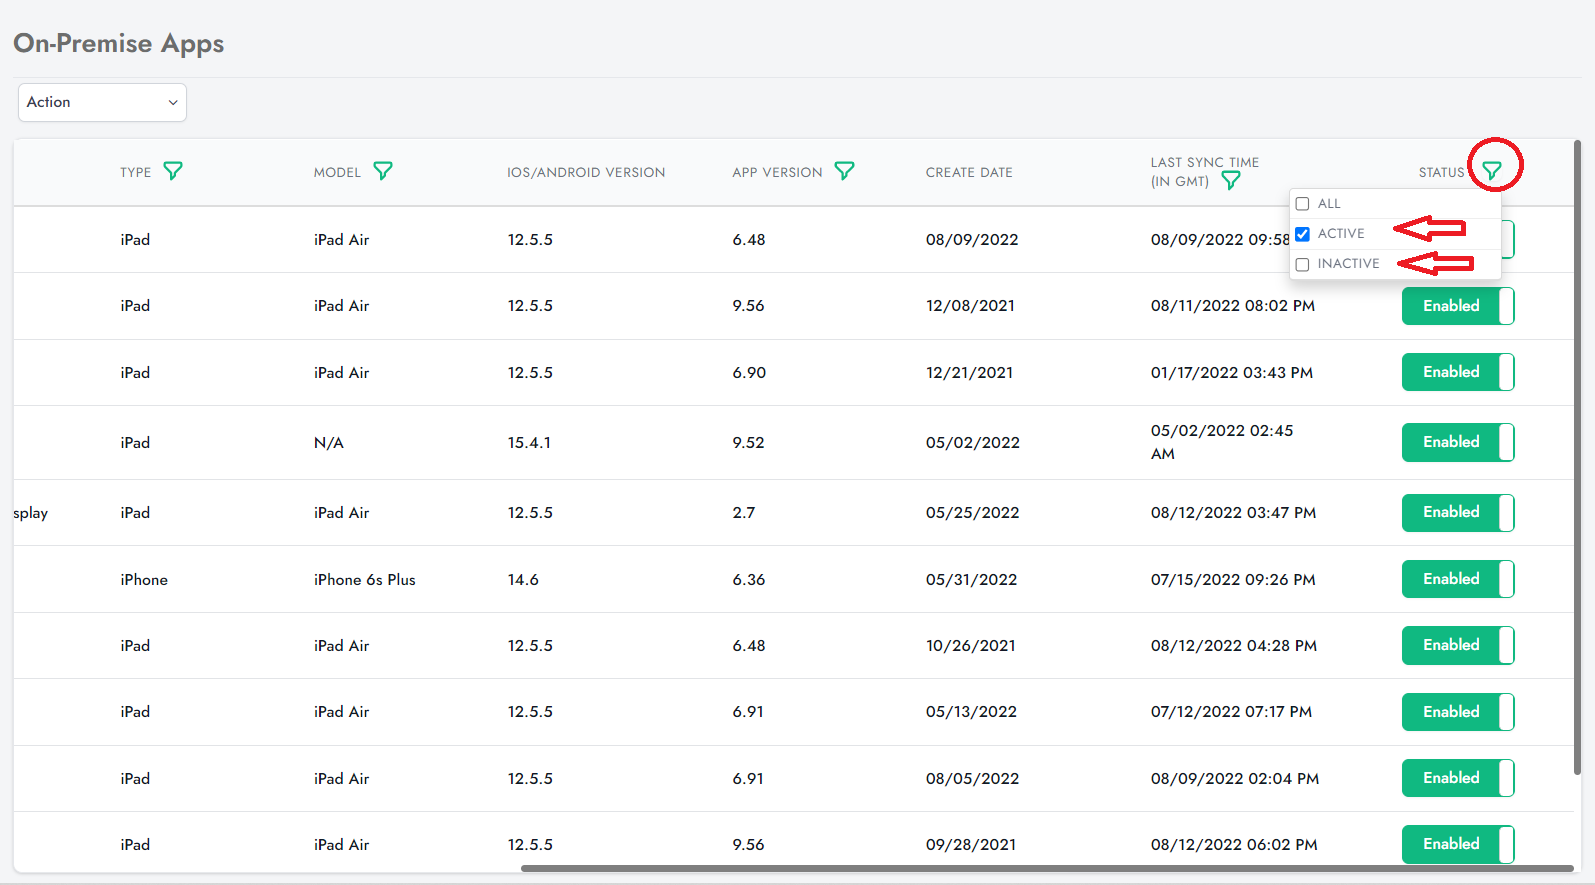Screen dimensions: 1595x885
Task: Click sync time 08/12/2022 04:28 PM
Action: pyautogui.click(x=1233, y=645)
